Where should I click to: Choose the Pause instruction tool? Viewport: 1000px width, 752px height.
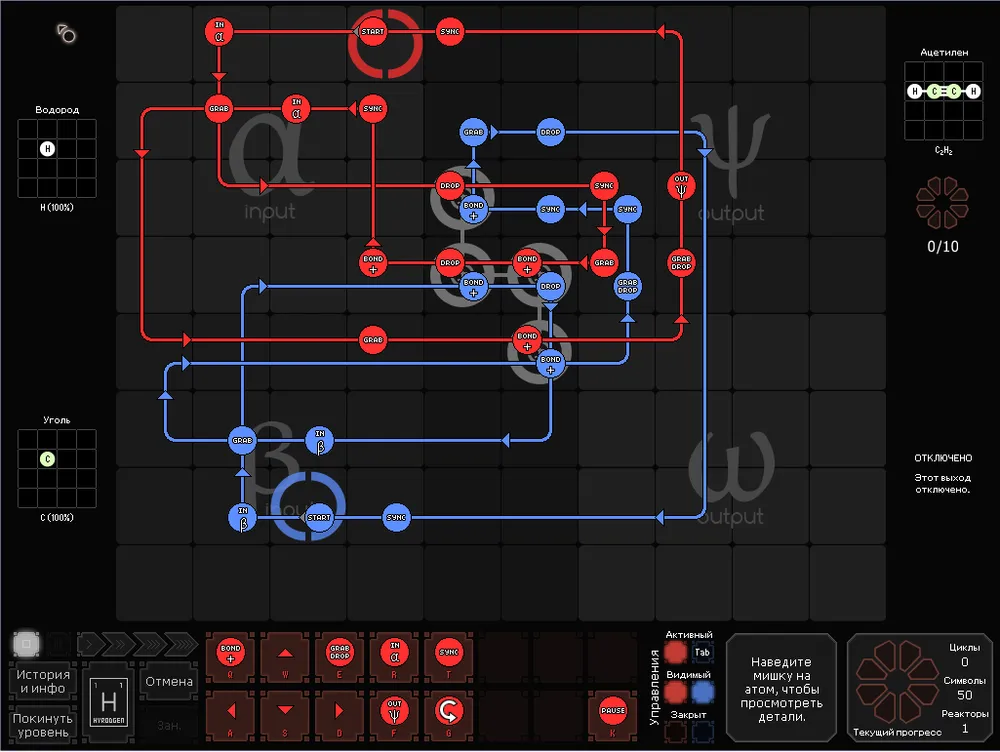click(x=611, y=711)
